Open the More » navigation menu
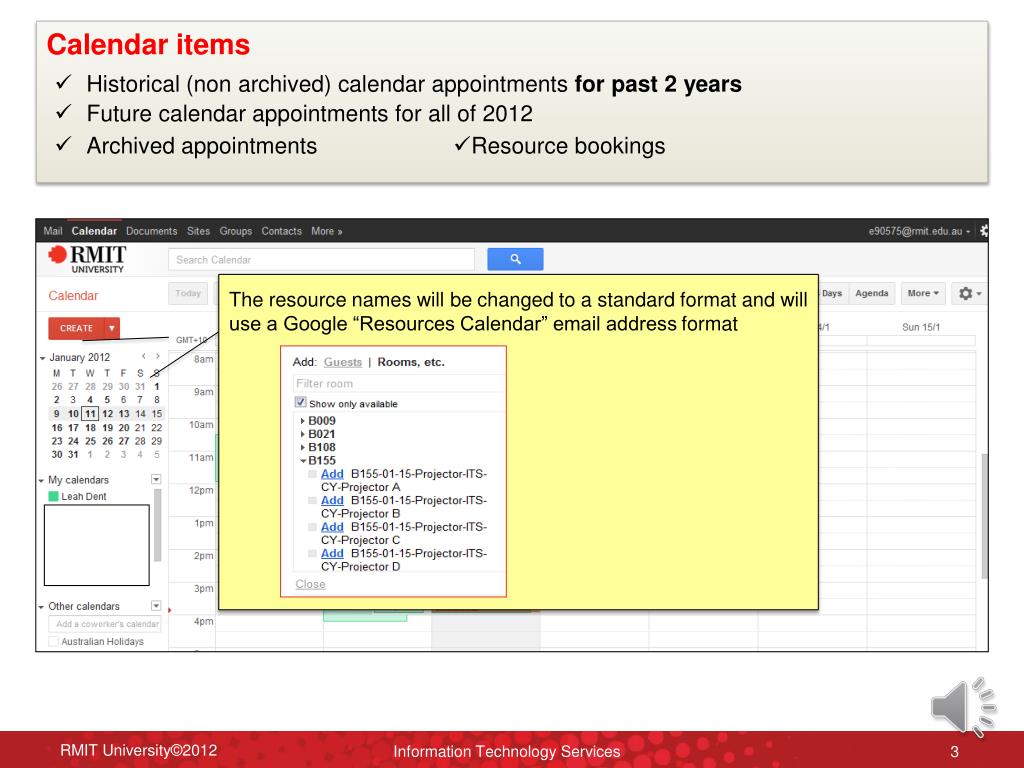The height and width of the screenshot is (768, 1024). click(327, 231)
